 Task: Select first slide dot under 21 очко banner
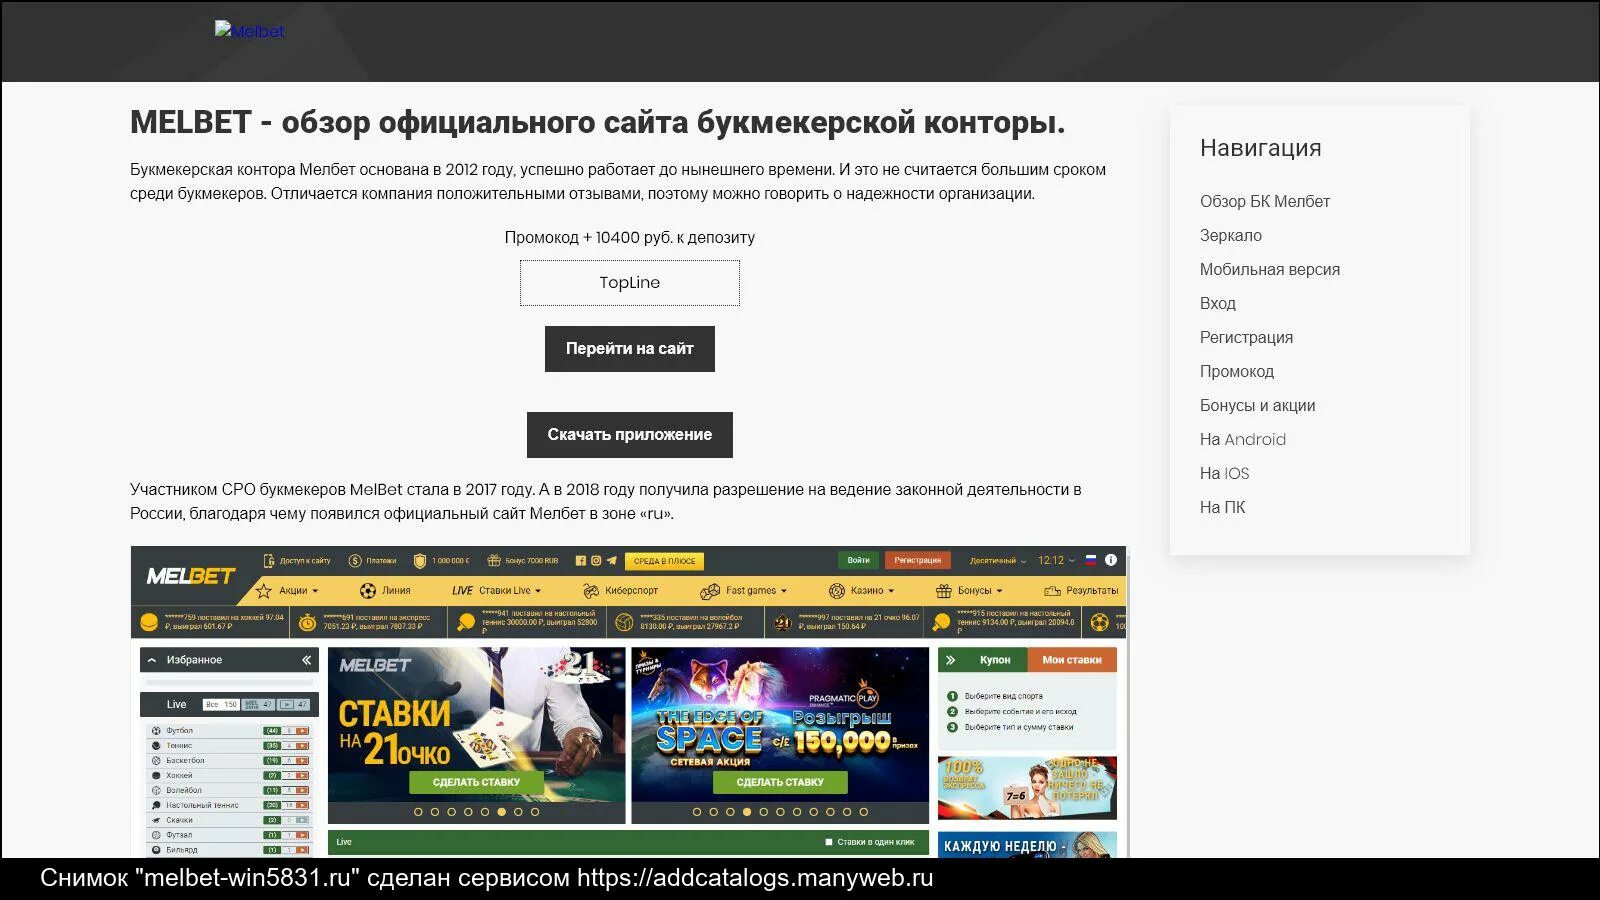pos(418,812)
